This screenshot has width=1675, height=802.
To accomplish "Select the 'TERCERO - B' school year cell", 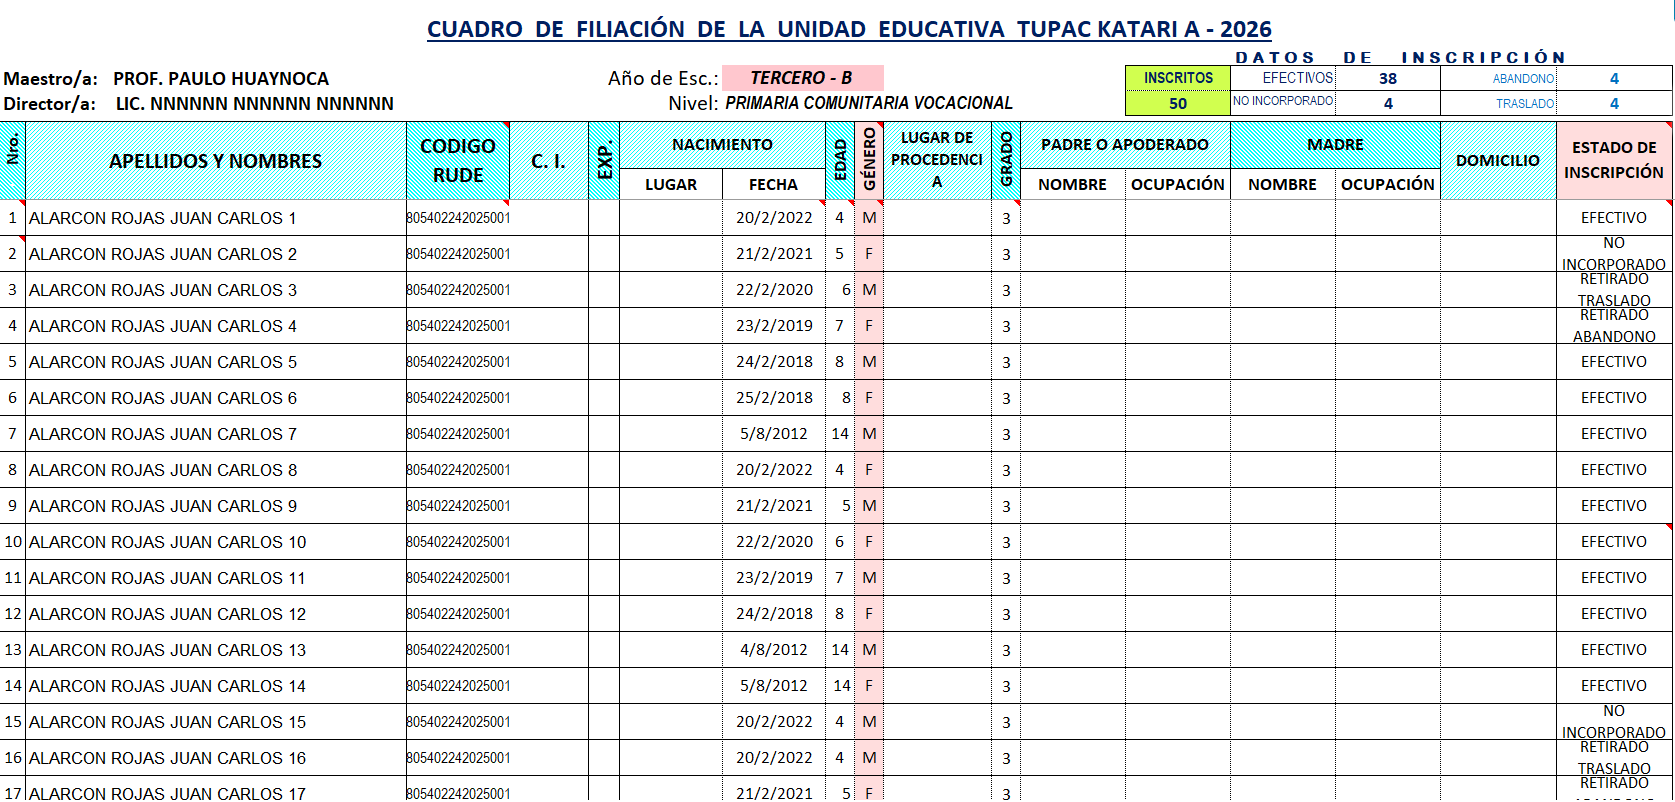I will point(802,78).
